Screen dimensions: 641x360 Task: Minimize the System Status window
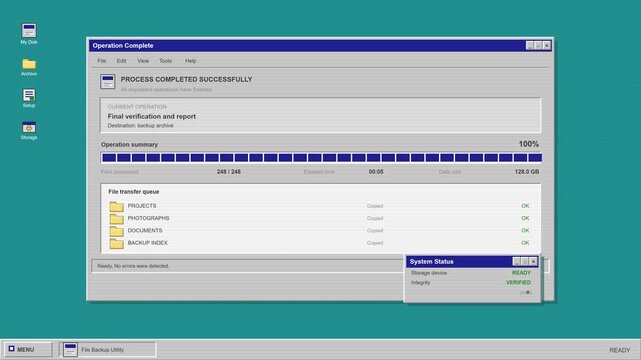pyautogui.click(x=517, y=262)
